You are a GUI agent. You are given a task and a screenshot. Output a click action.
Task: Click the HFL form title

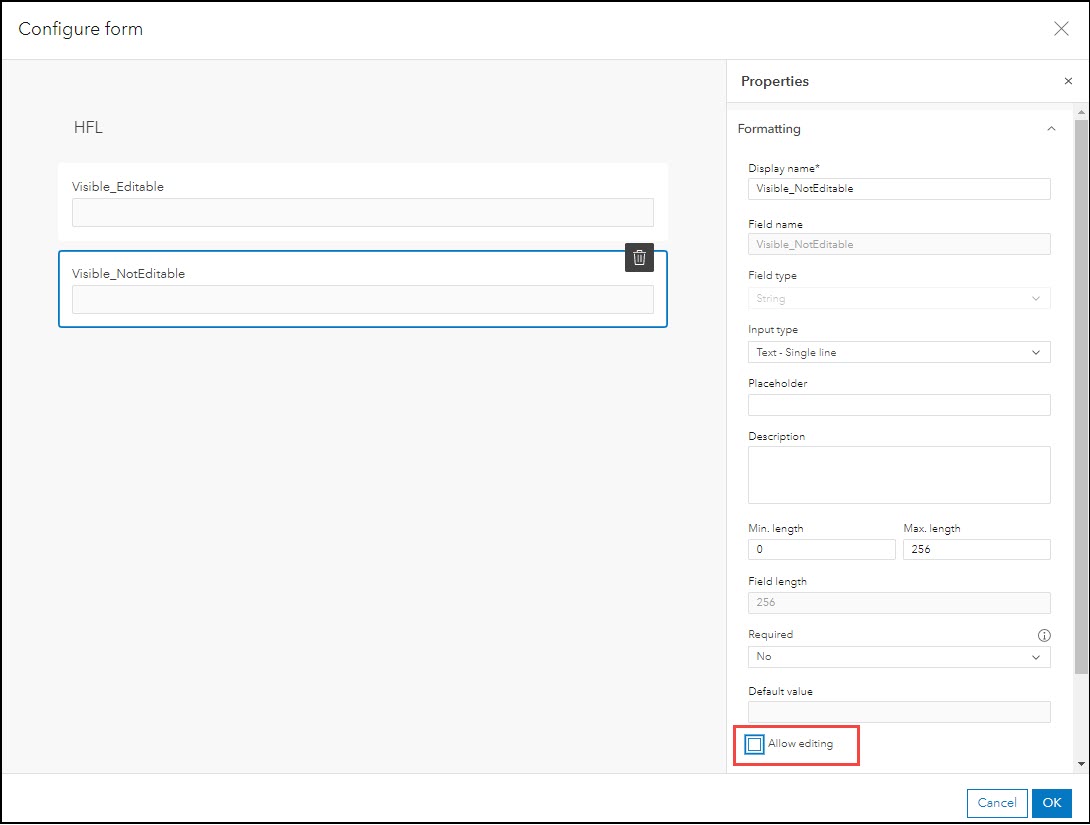(x=88, y=128)
